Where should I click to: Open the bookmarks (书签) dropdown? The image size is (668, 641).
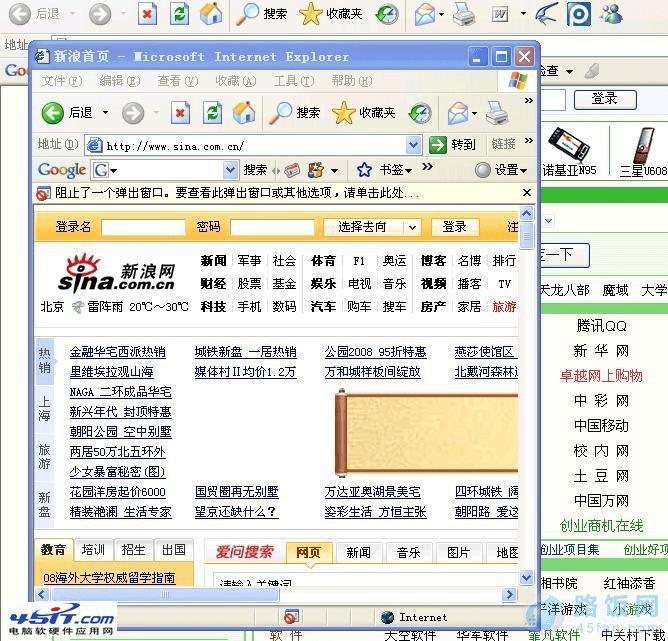coord(396,170)
